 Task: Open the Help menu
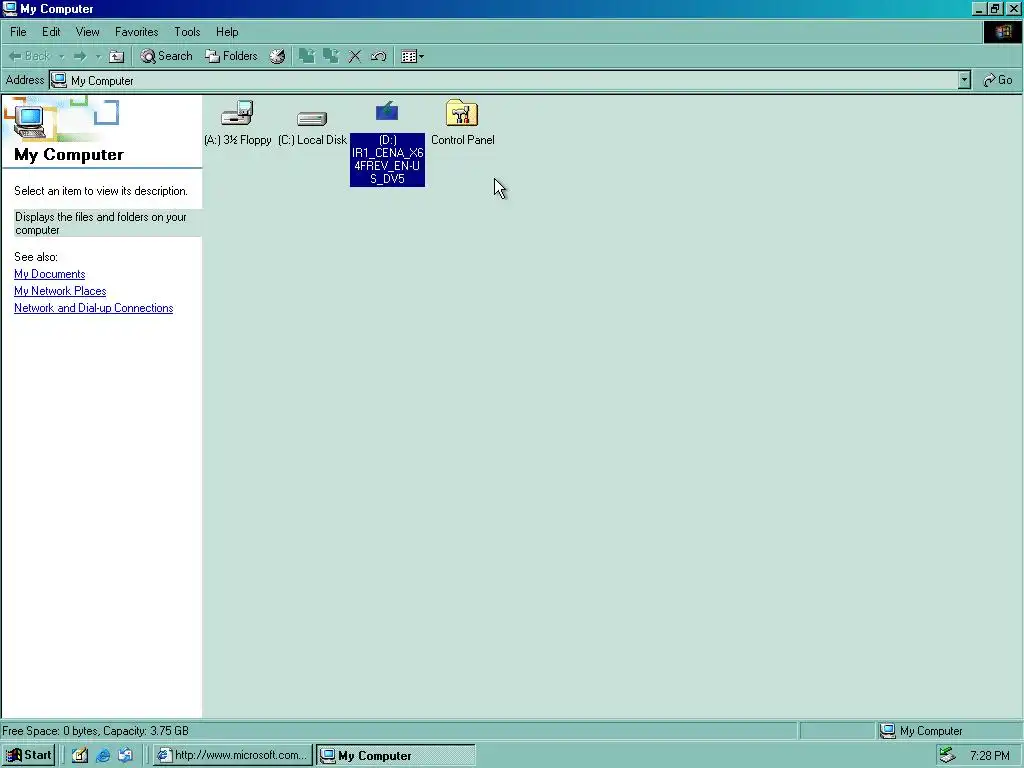point(227,31)
